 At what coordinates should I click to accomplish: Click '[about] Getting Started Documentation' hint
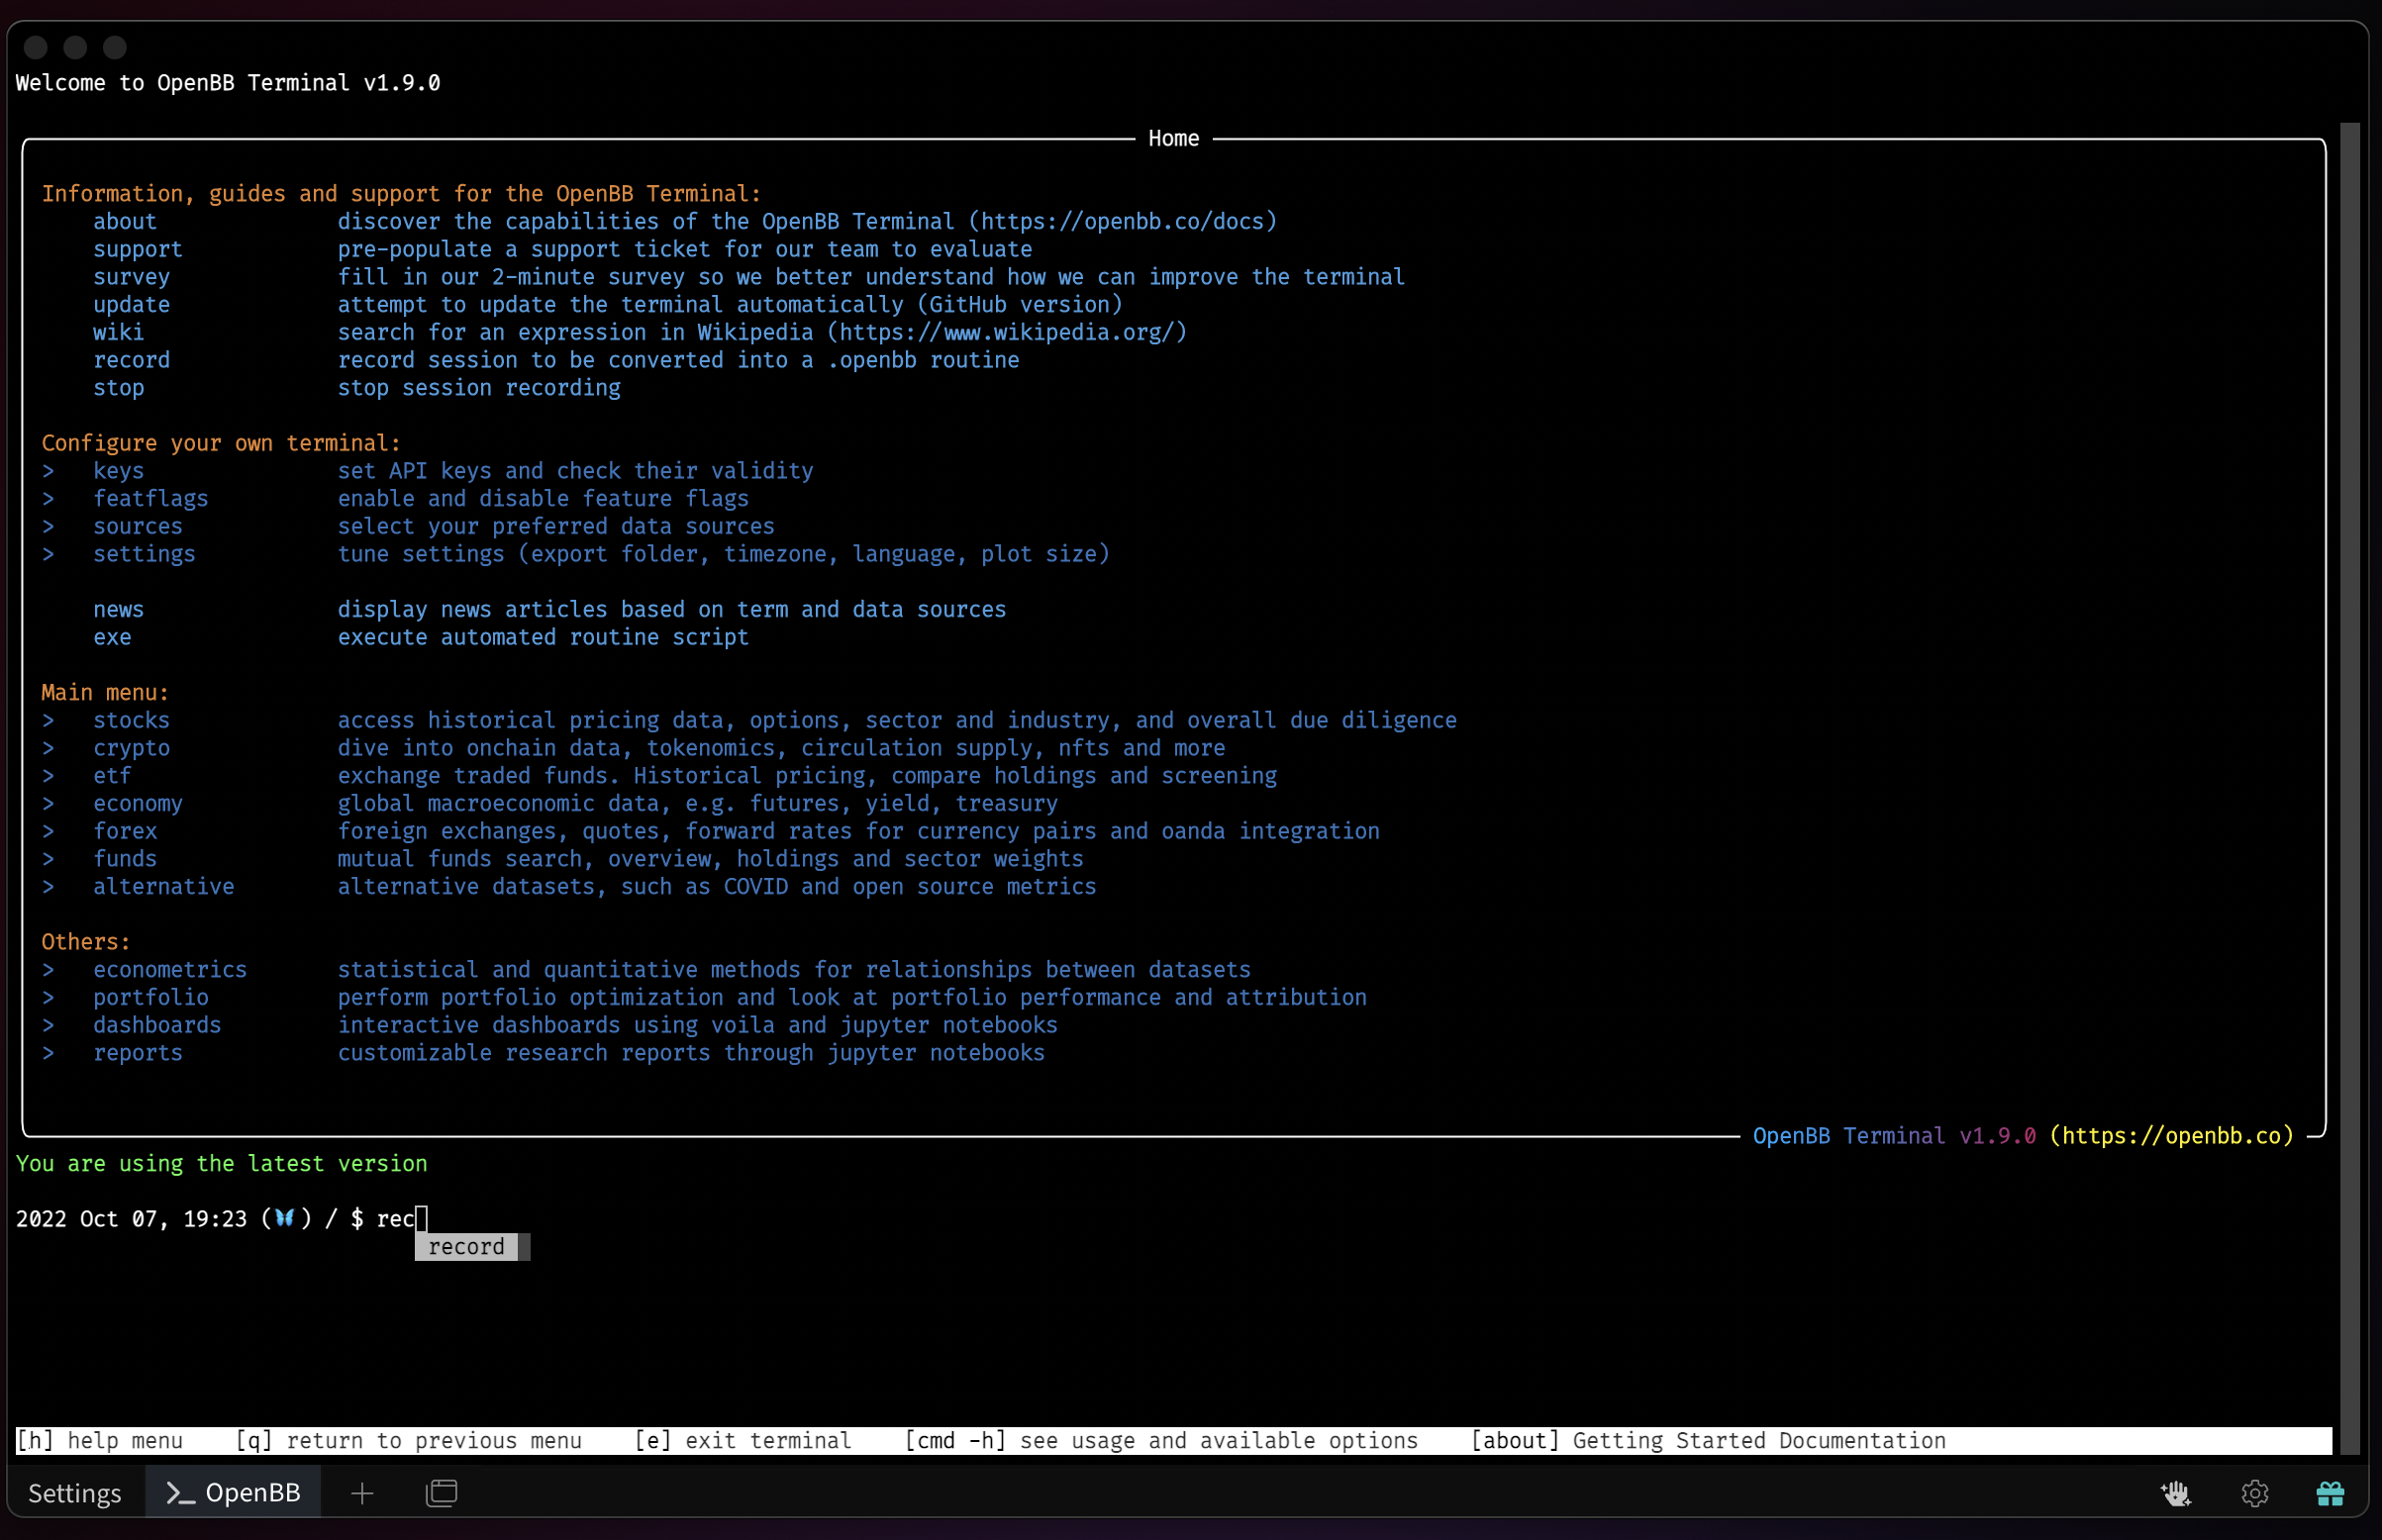[x=1708, y=1441]
